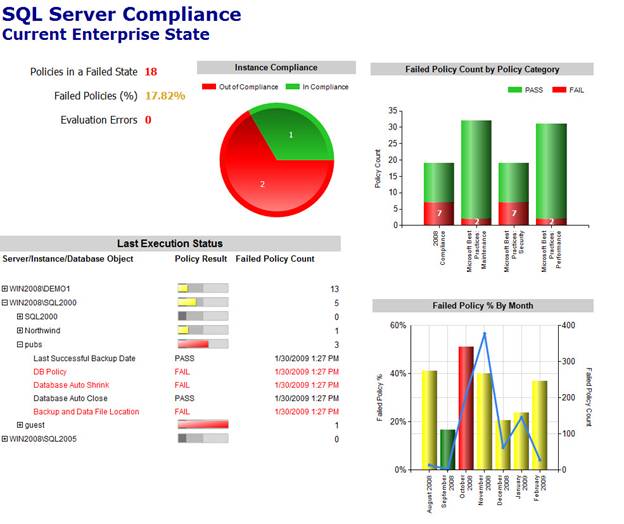Click the Database Auto Close policy
This screenshot has width=624, height=524.
click(70, 398)
